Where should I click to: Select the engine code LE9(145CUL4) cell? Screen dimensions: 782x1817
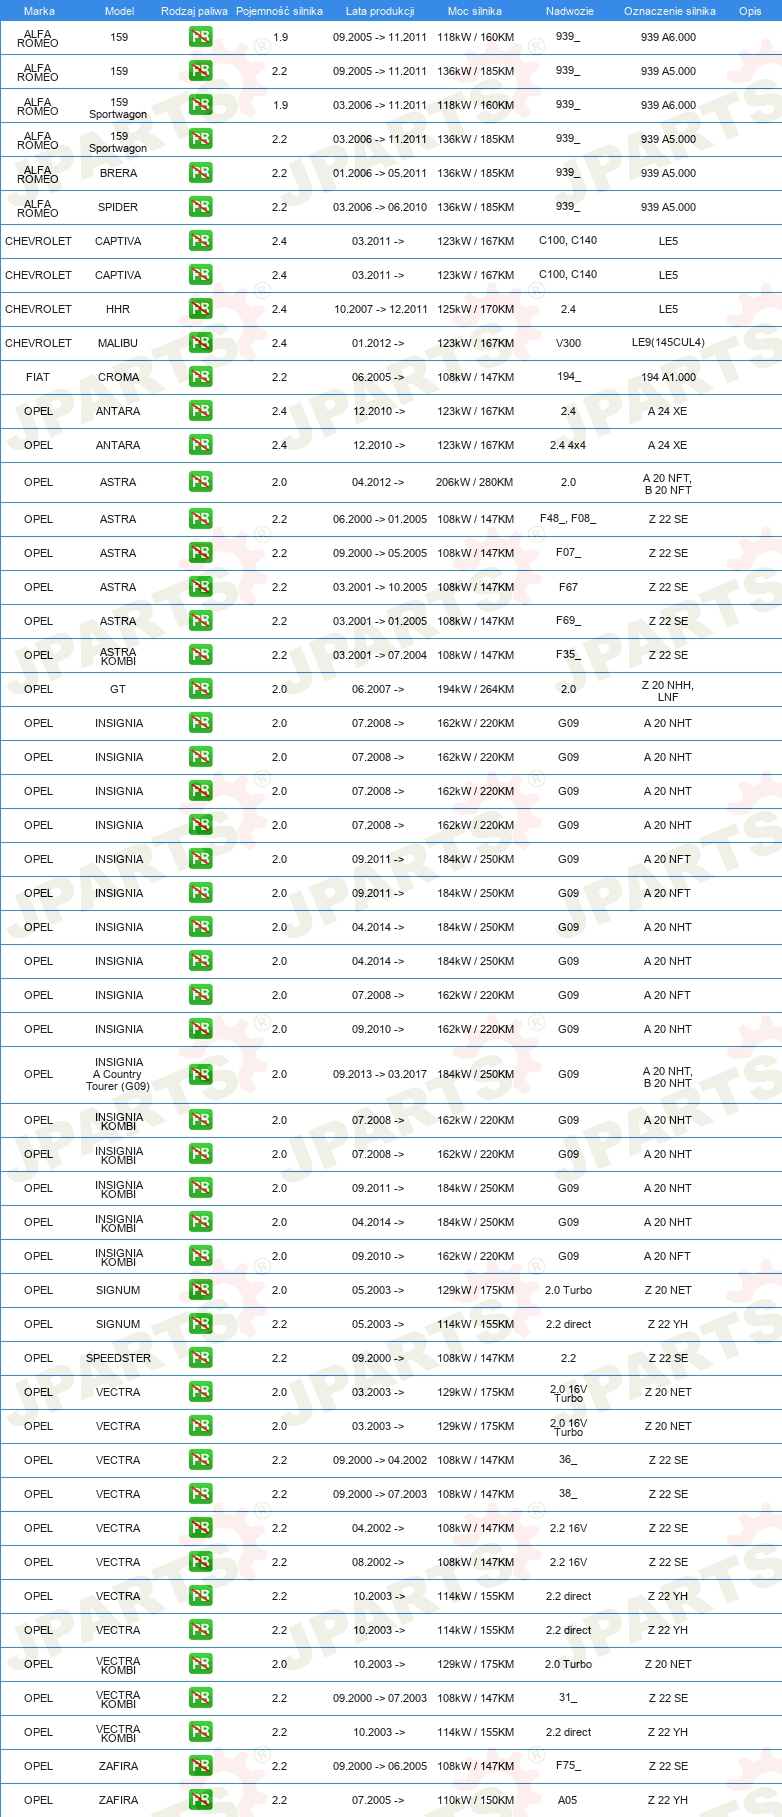coord(668,342)
